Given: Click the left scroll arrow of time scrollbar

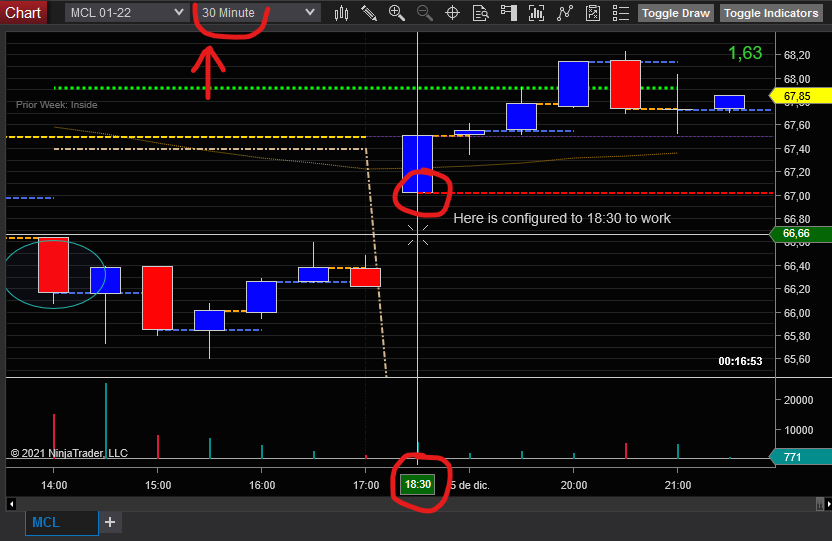Looking at the screenshot, I should [12, 504].
